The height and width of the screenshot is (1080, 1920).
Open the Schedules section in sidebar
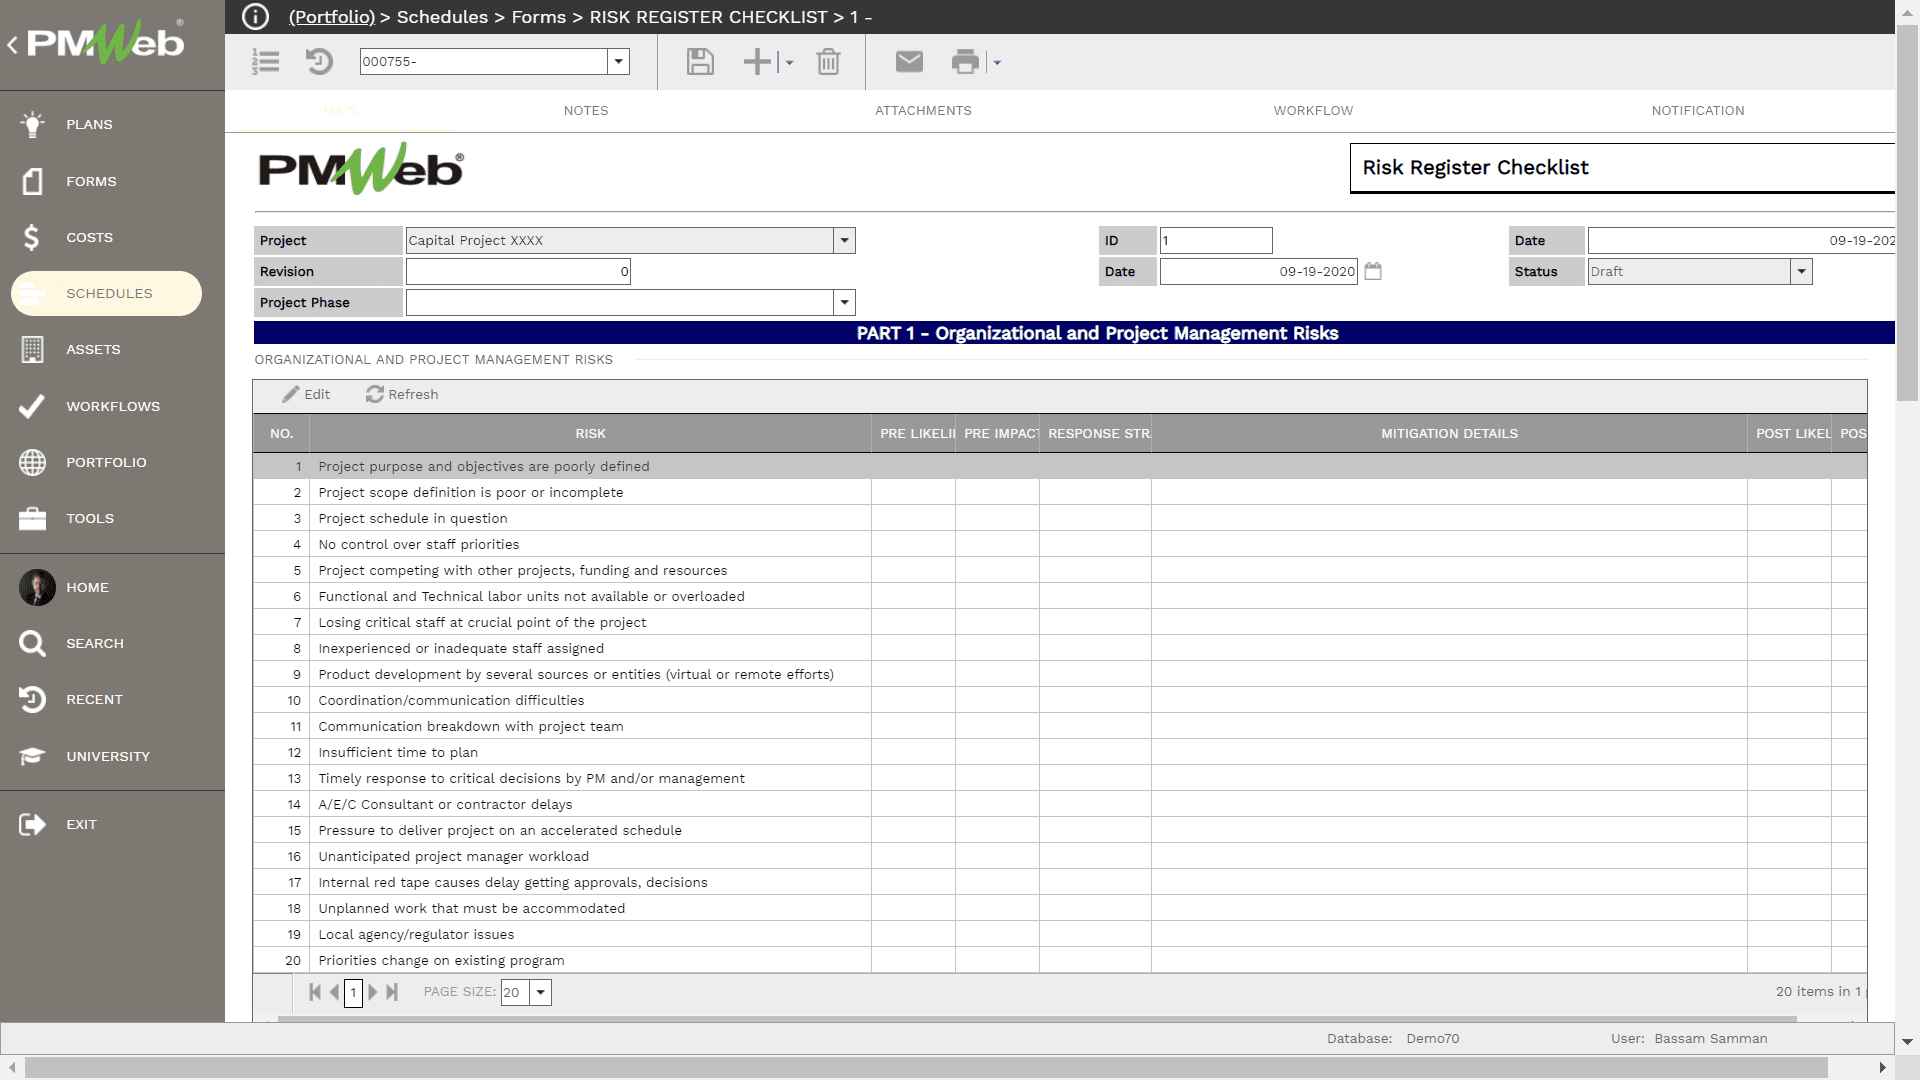click(x=109, y=293)
